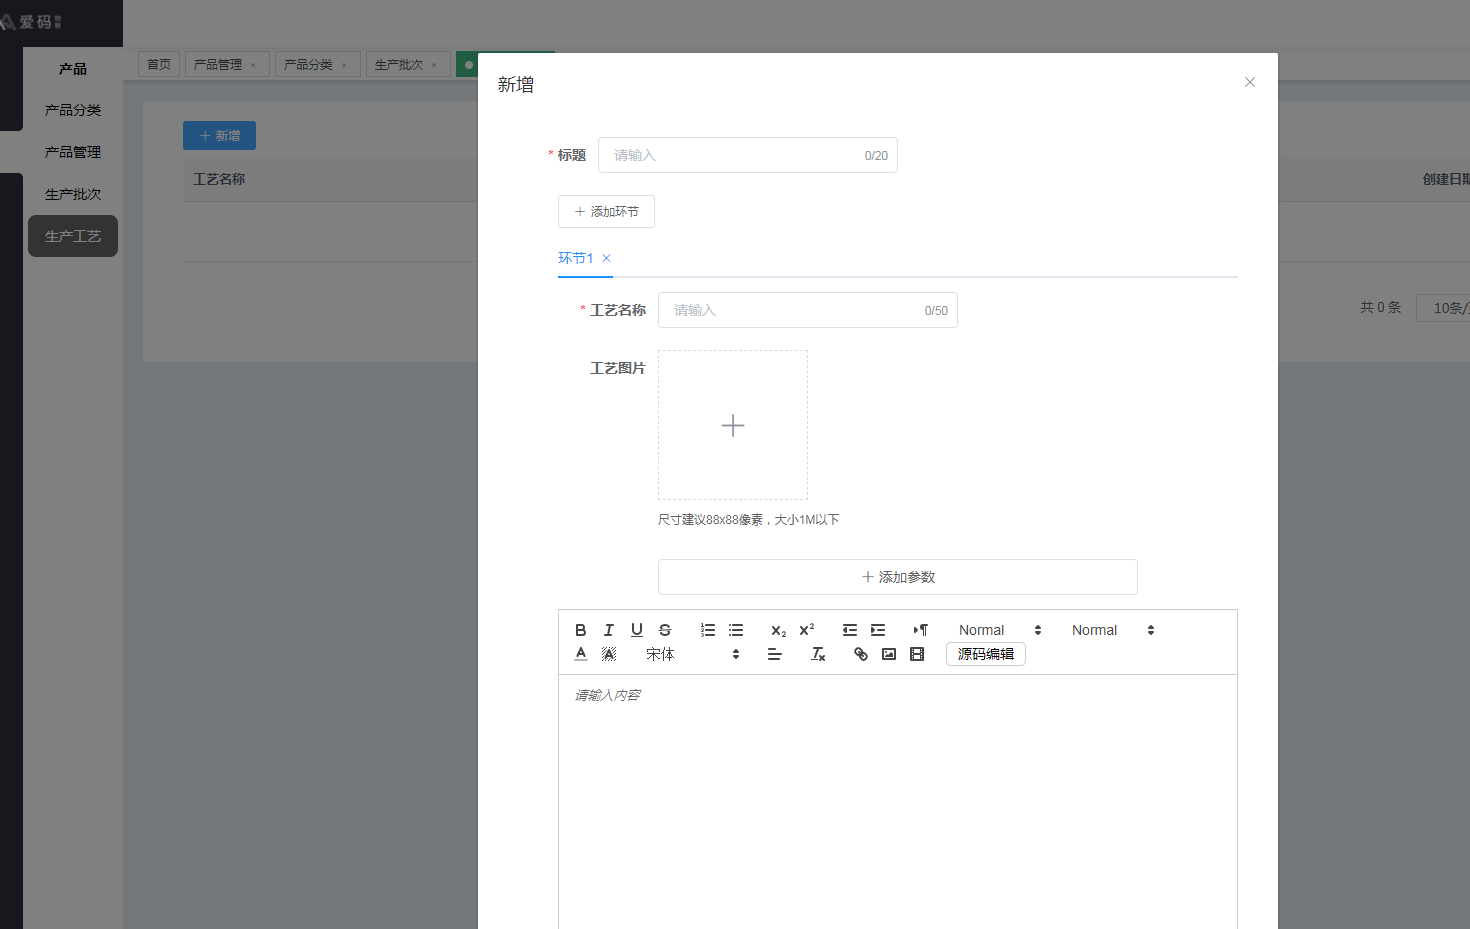Click the blue 新增 button behind dialog
Image resolution: width=1470 pixels, height=929 pixels.
[x=219, y=135]
